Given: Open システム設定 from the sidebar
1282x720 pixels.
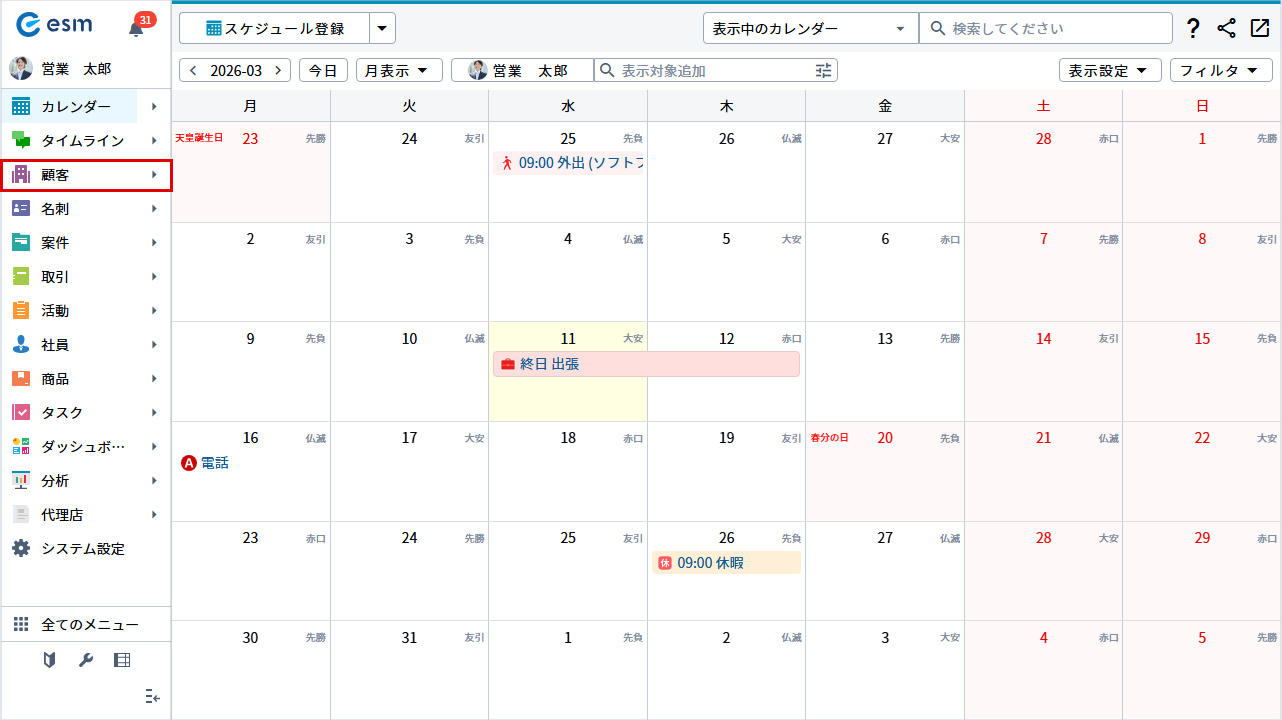Looking at the screenshot, I should [x=82, y=549].
